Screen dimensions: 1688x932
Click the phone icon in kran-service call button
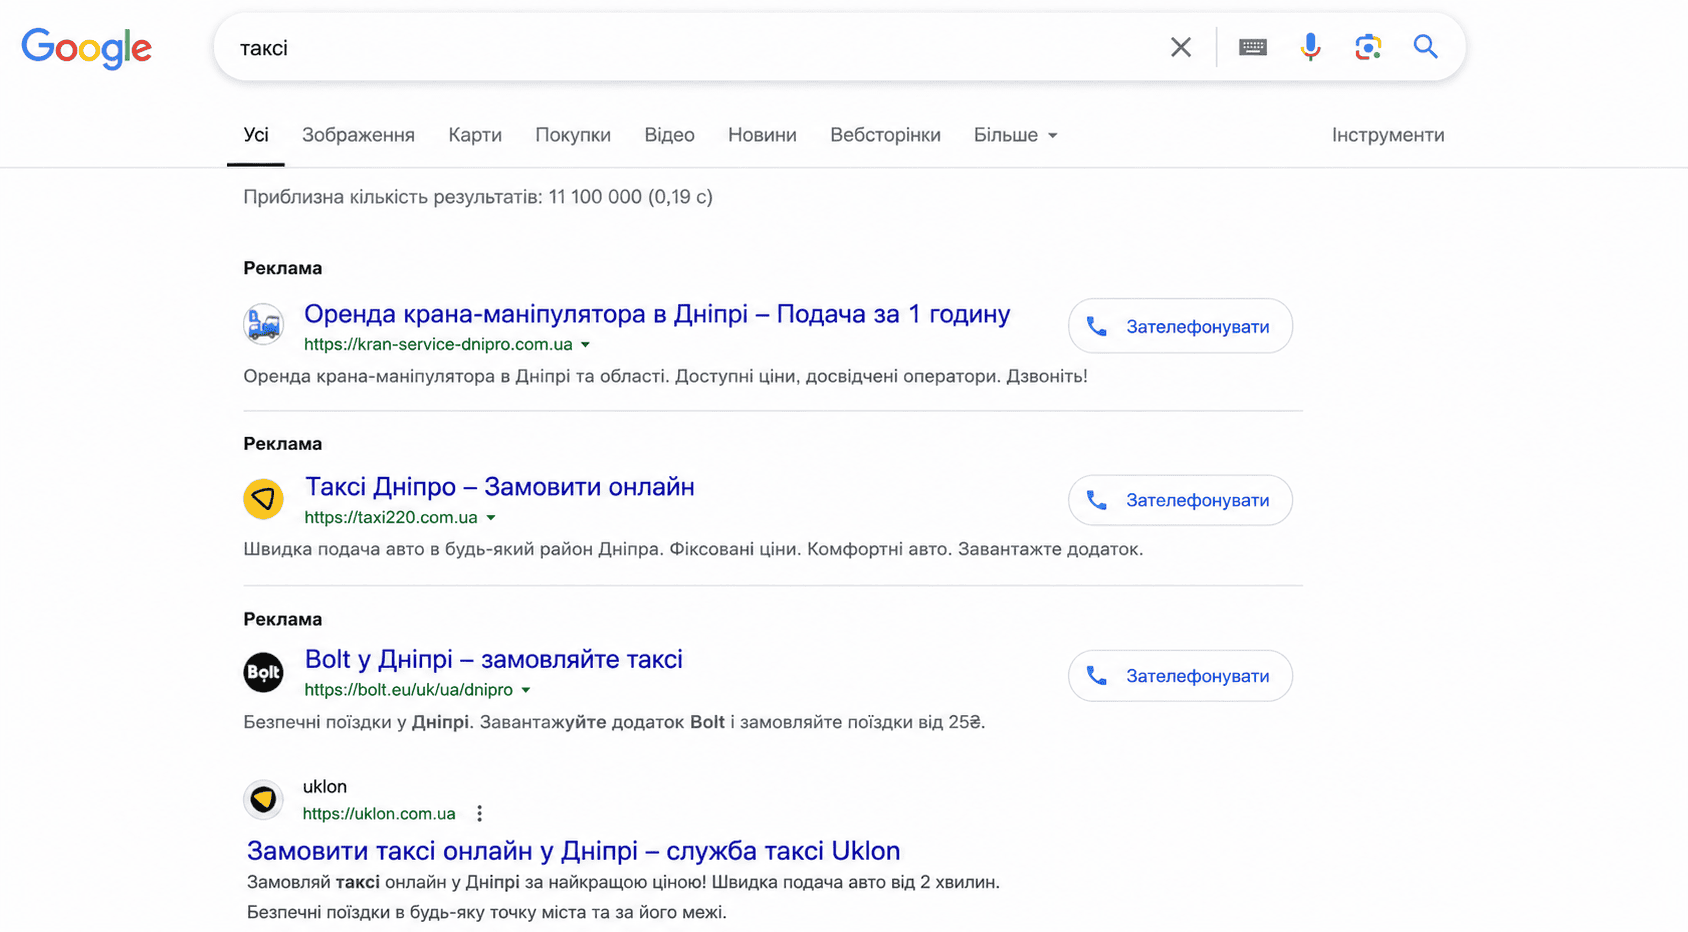[x=1097, y=327]
